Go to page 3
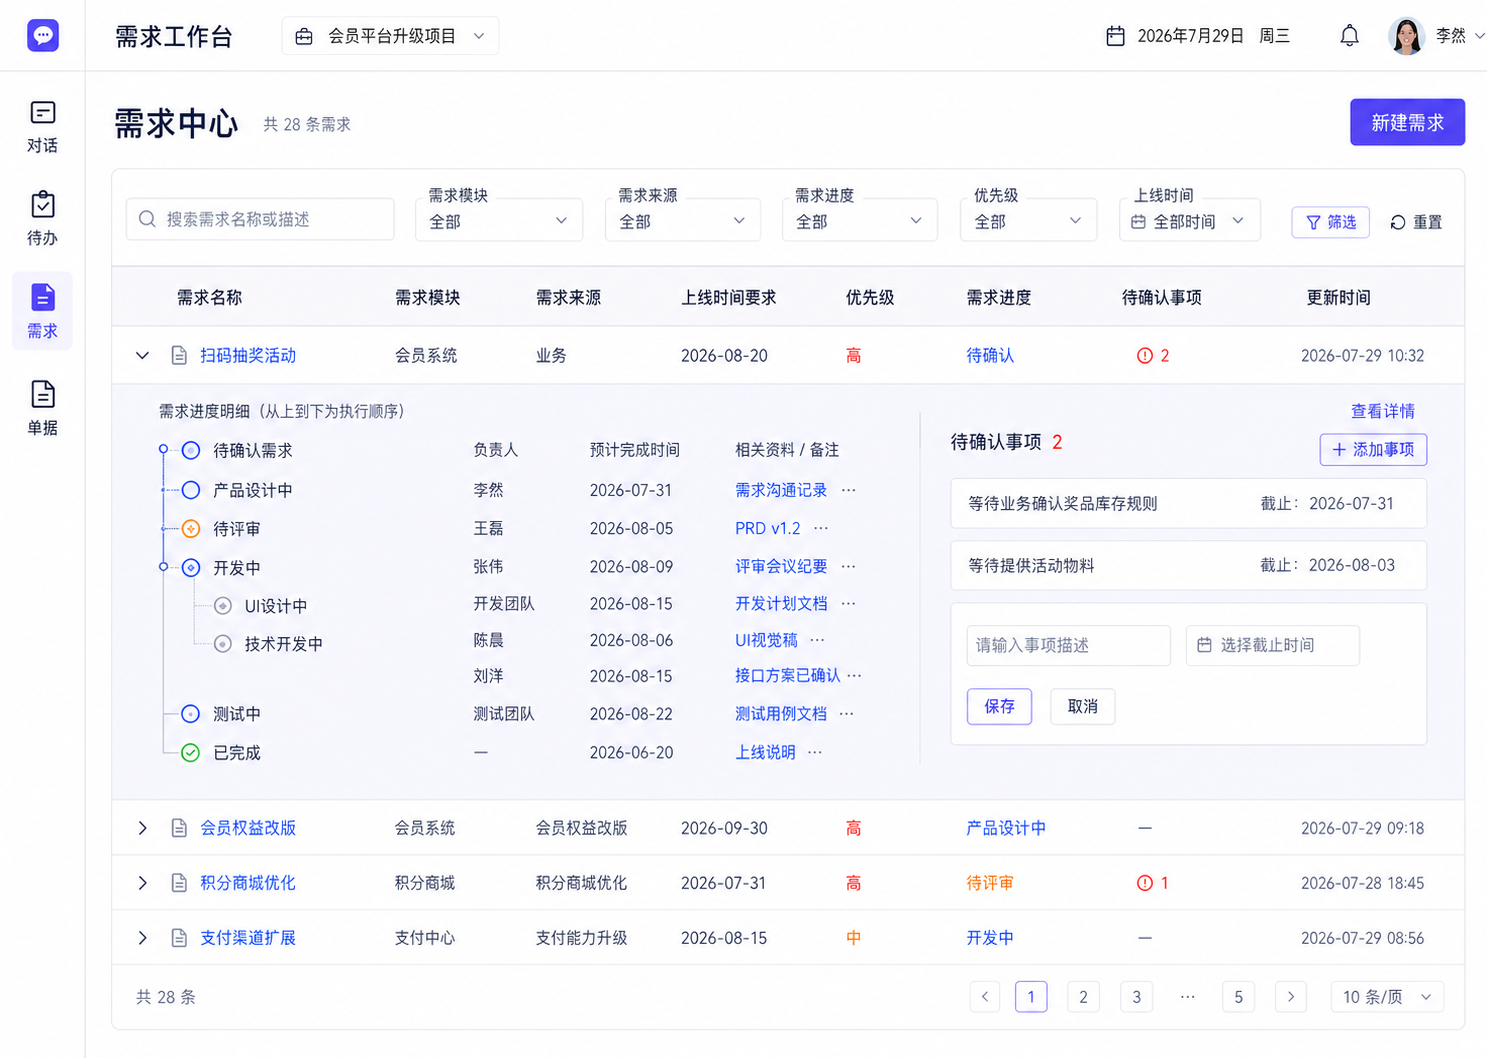 click(1137, 997)
